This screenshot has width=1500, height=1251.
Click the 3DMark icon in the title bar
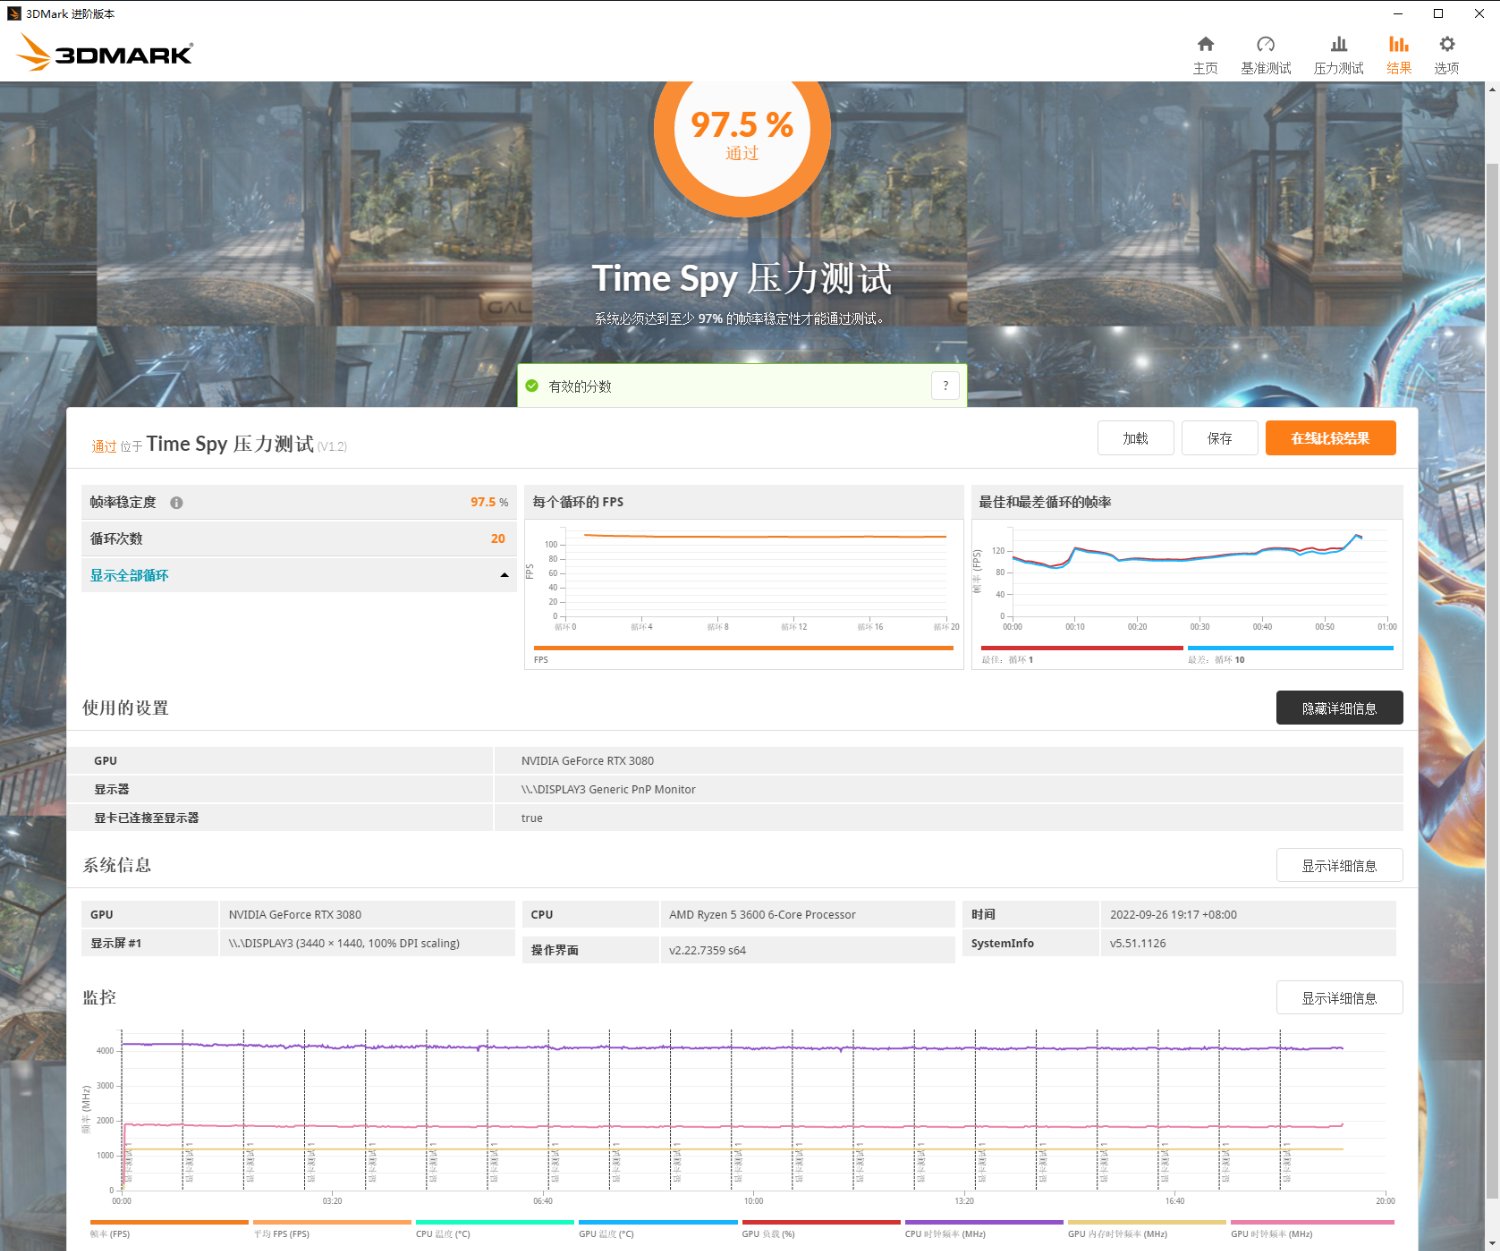coord(14,14)
